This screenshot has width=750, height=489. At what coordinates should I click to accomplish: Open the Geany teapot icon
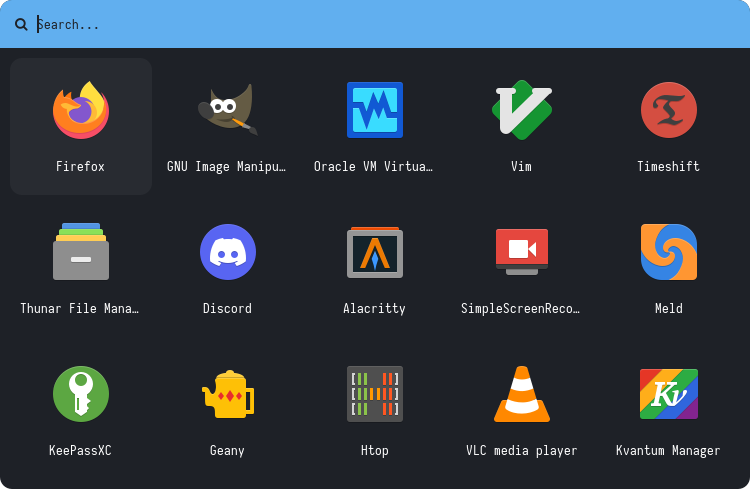[x=228, y=394]
